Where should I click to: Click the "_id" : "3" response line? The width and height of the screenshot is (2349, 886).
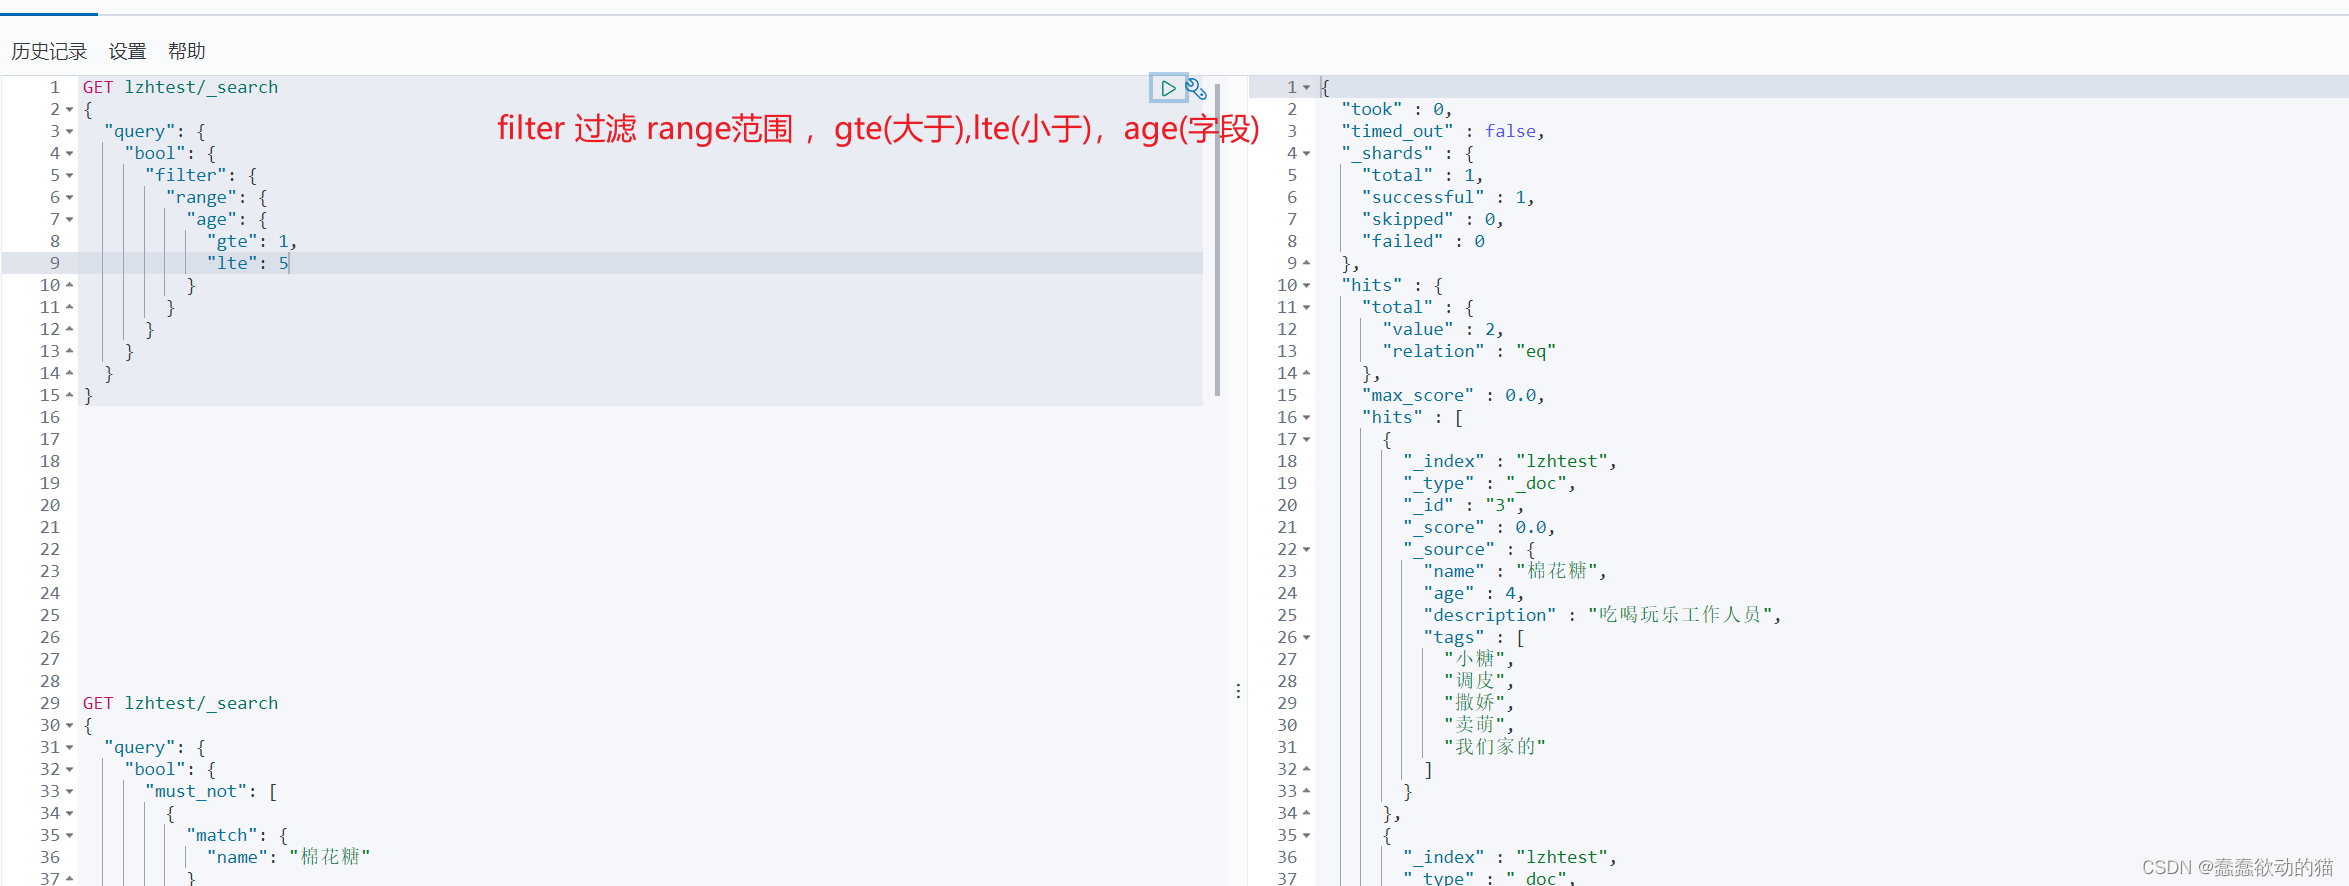coord(1463,505)
